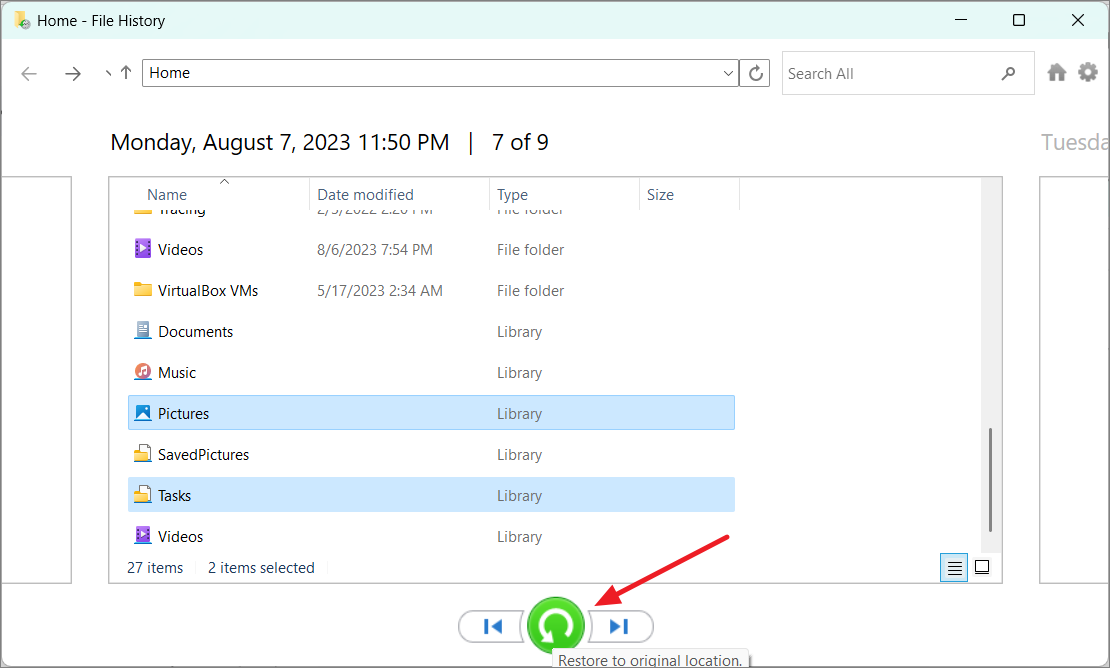Go to previous backup version
This screenshot has width=1110, height=668.
[x=493, y=626]
